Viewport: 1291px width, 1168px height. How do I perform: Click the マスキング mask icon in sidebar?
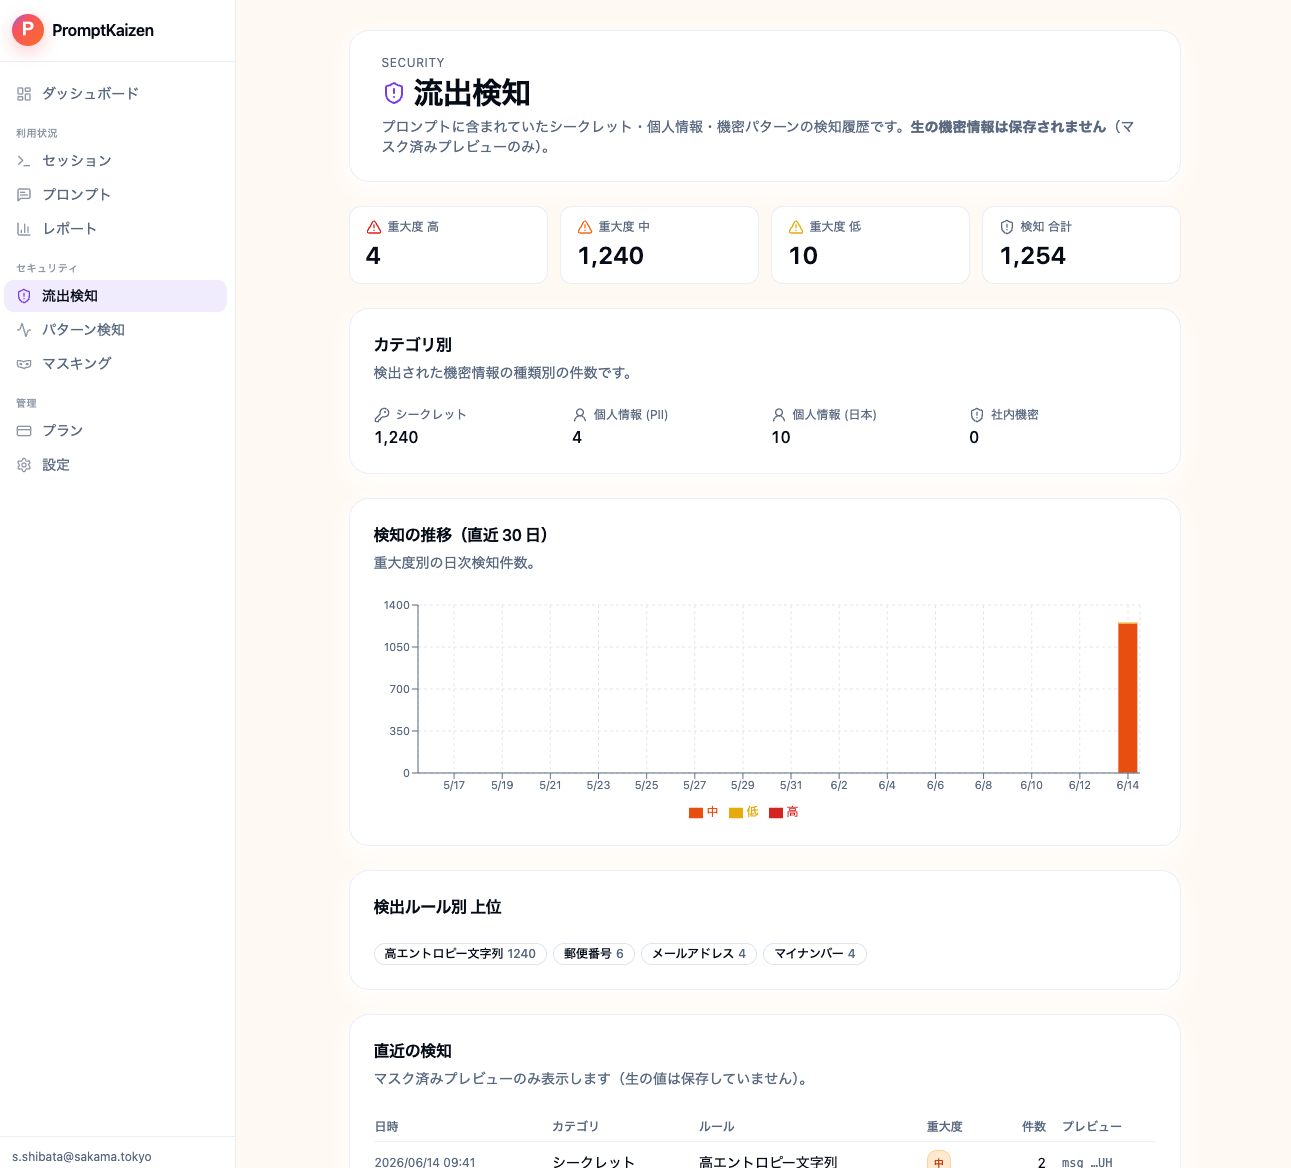(24, 364)
